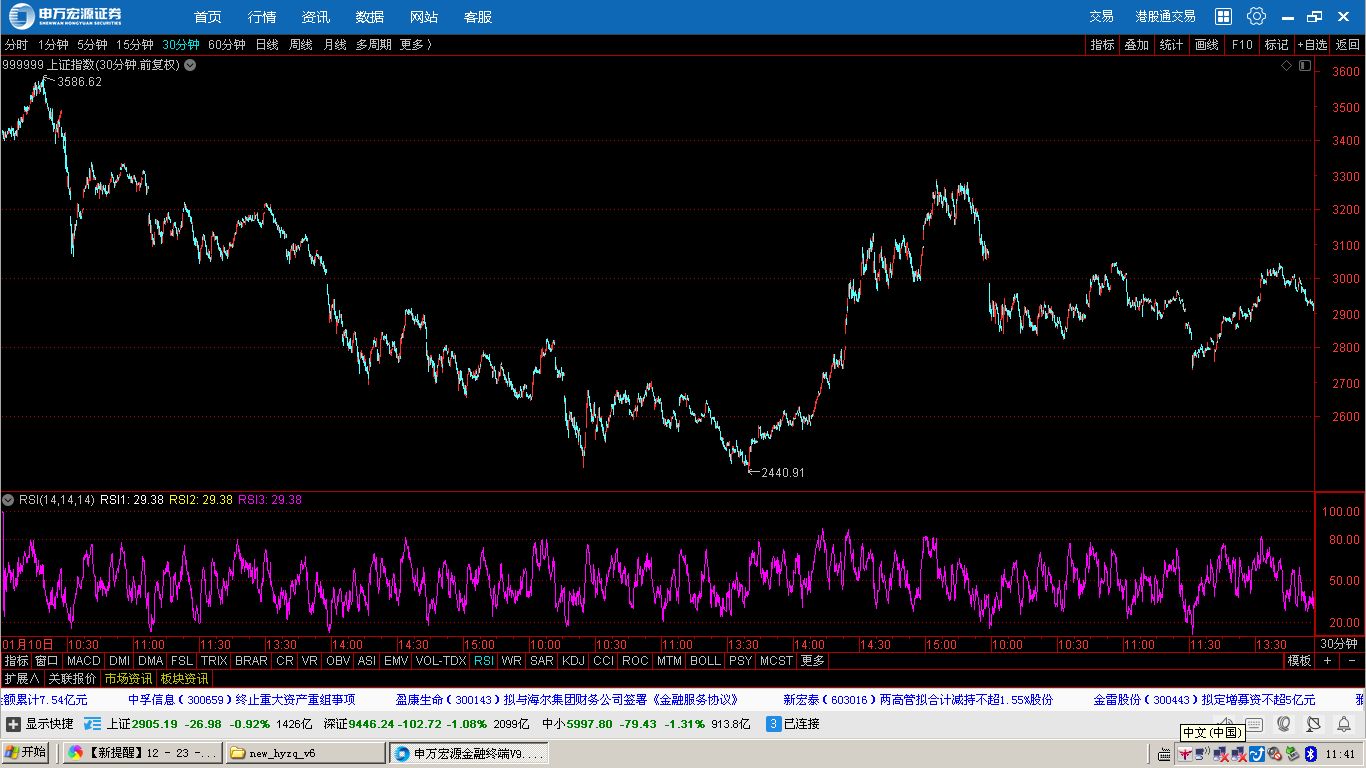Switch chart to 周线 weekly period
Viewport: 1366px width, 768px height.
click(x=301, y=45)
